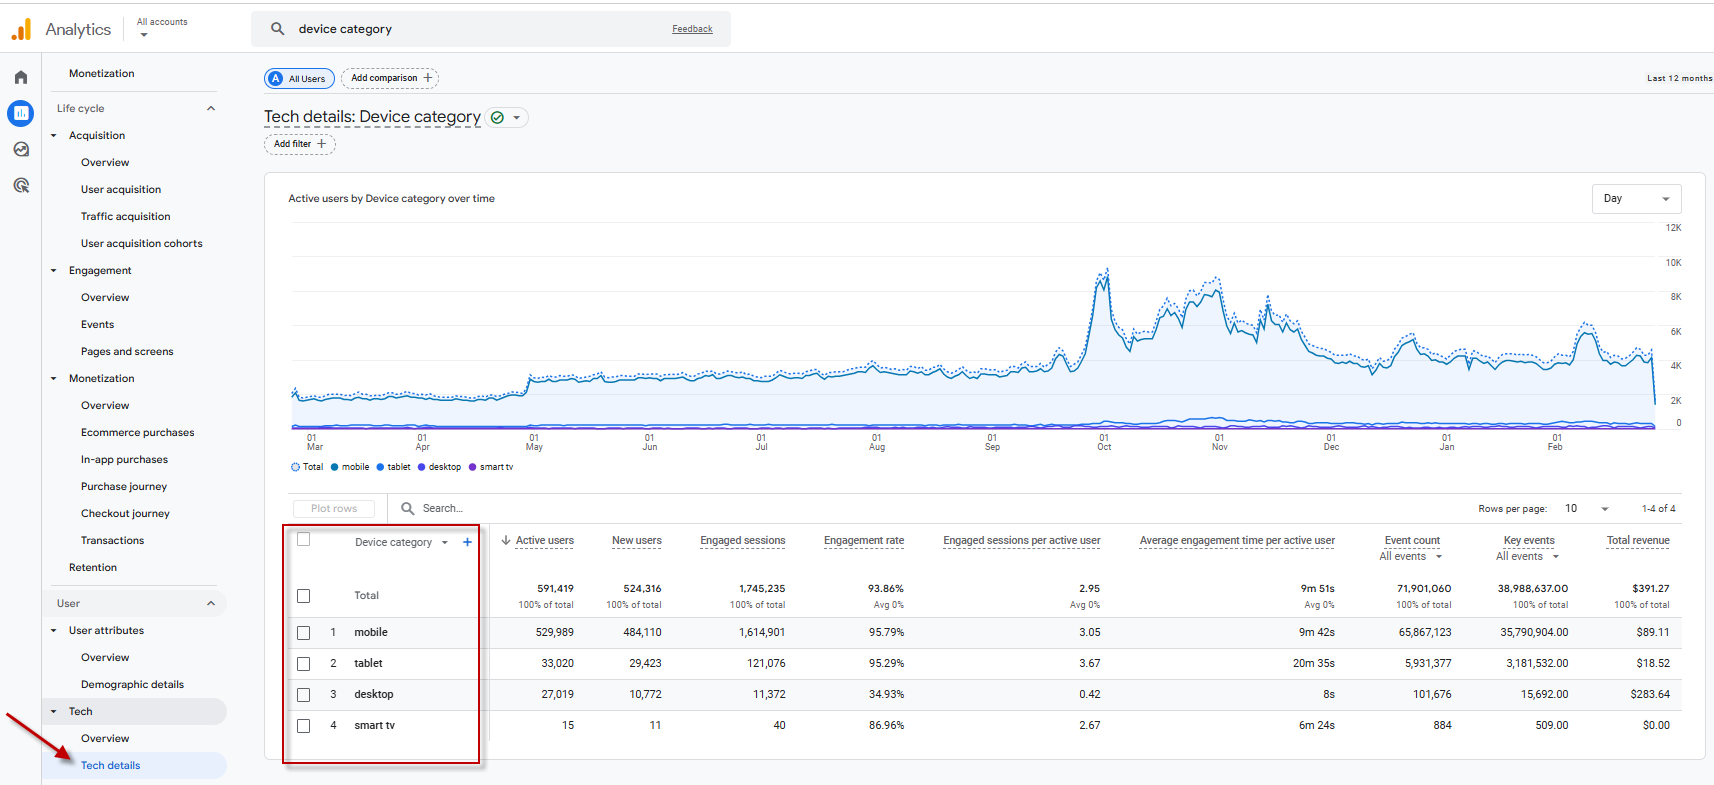This screenshot has width=1714, height=785.
Task: Open the All accounts dropdown
Action: click(x=162, y=28)
